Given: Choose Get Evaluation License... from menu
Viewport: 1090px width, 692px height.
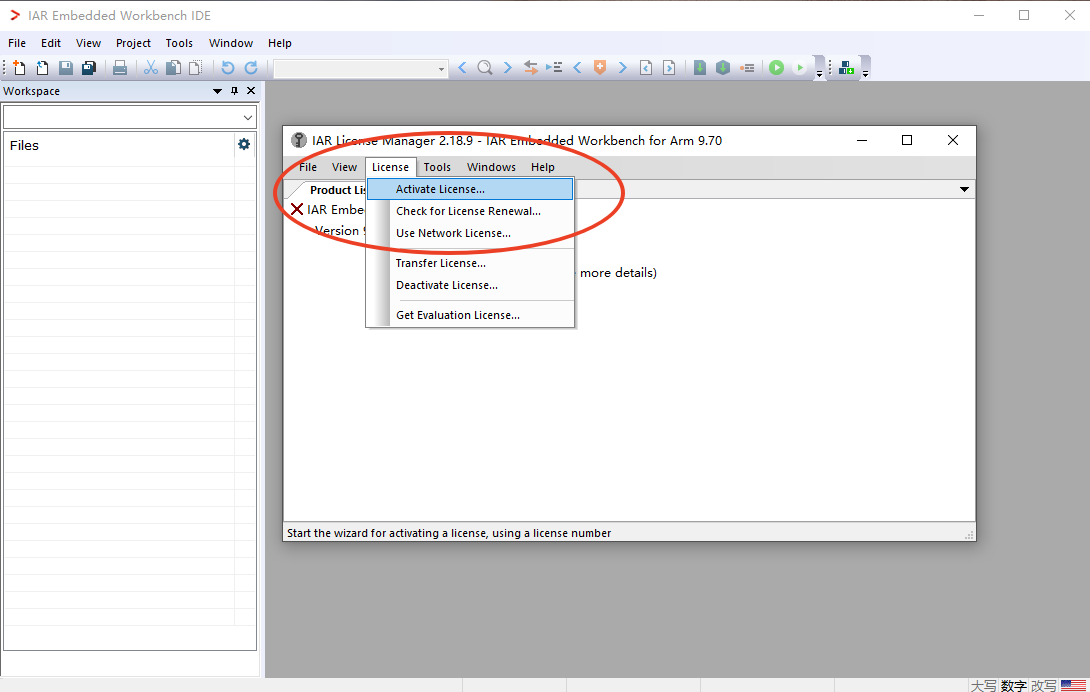Looking at the screenshot, I should 457,315.
